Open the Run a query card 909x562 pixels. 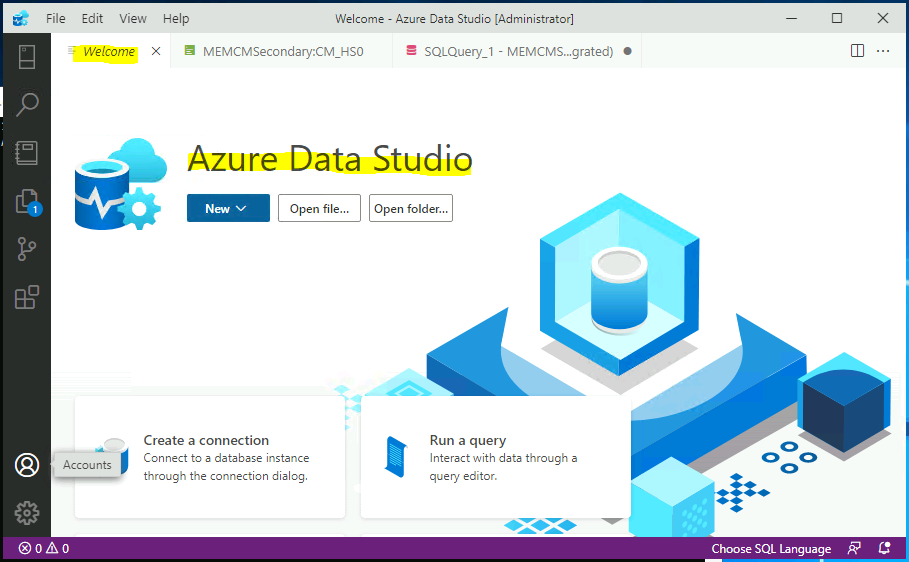click(496, 457)
